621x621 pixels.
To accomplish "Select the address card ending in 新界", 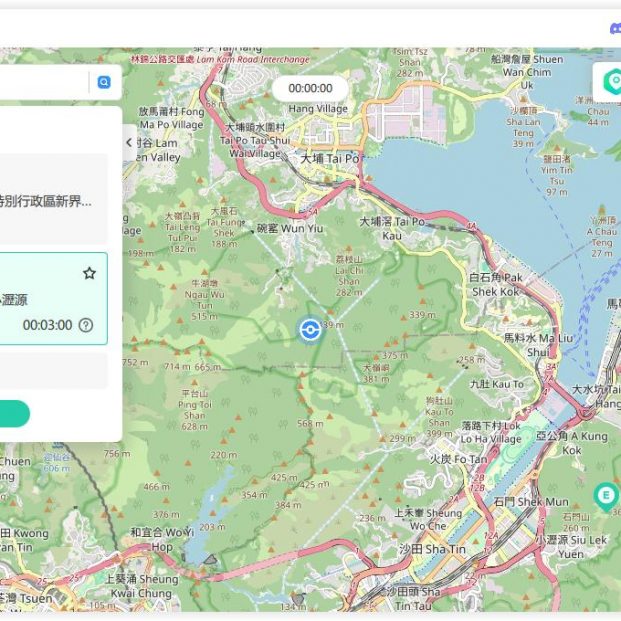I will coord(52,200).
